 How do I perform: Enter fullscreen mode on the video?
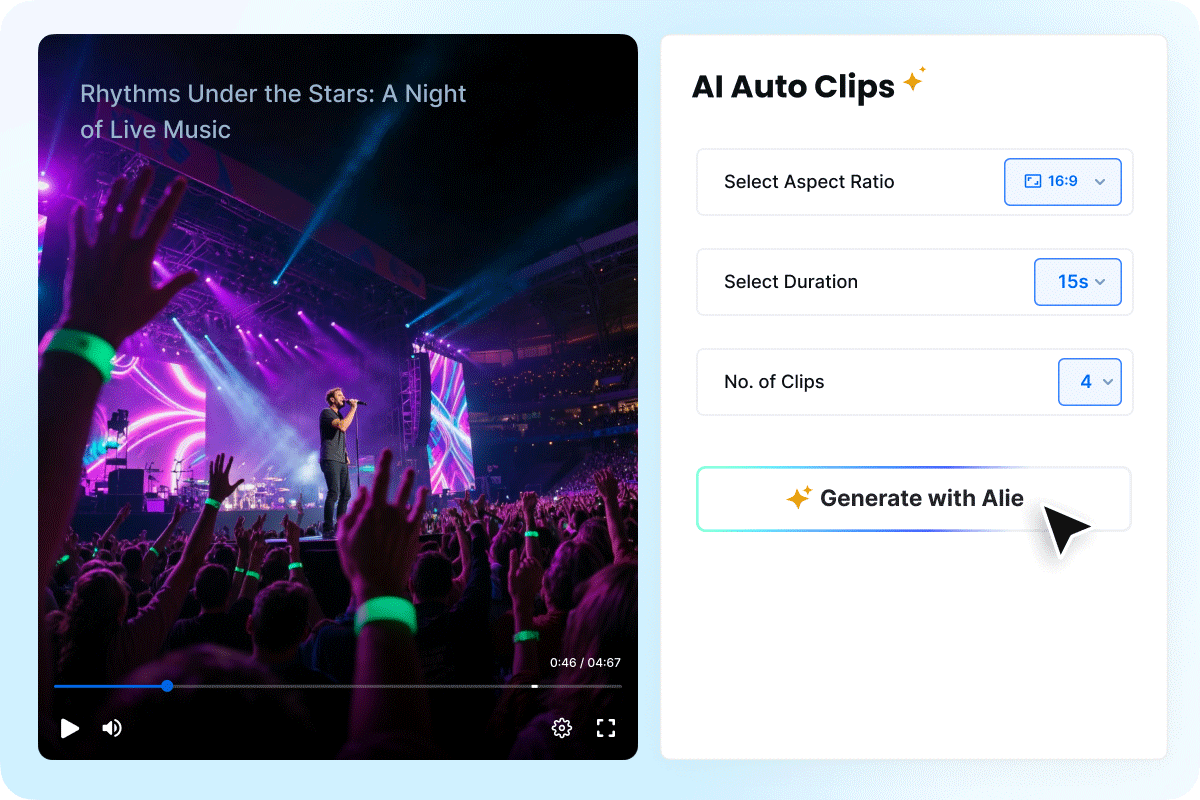(x=606, y=728)
